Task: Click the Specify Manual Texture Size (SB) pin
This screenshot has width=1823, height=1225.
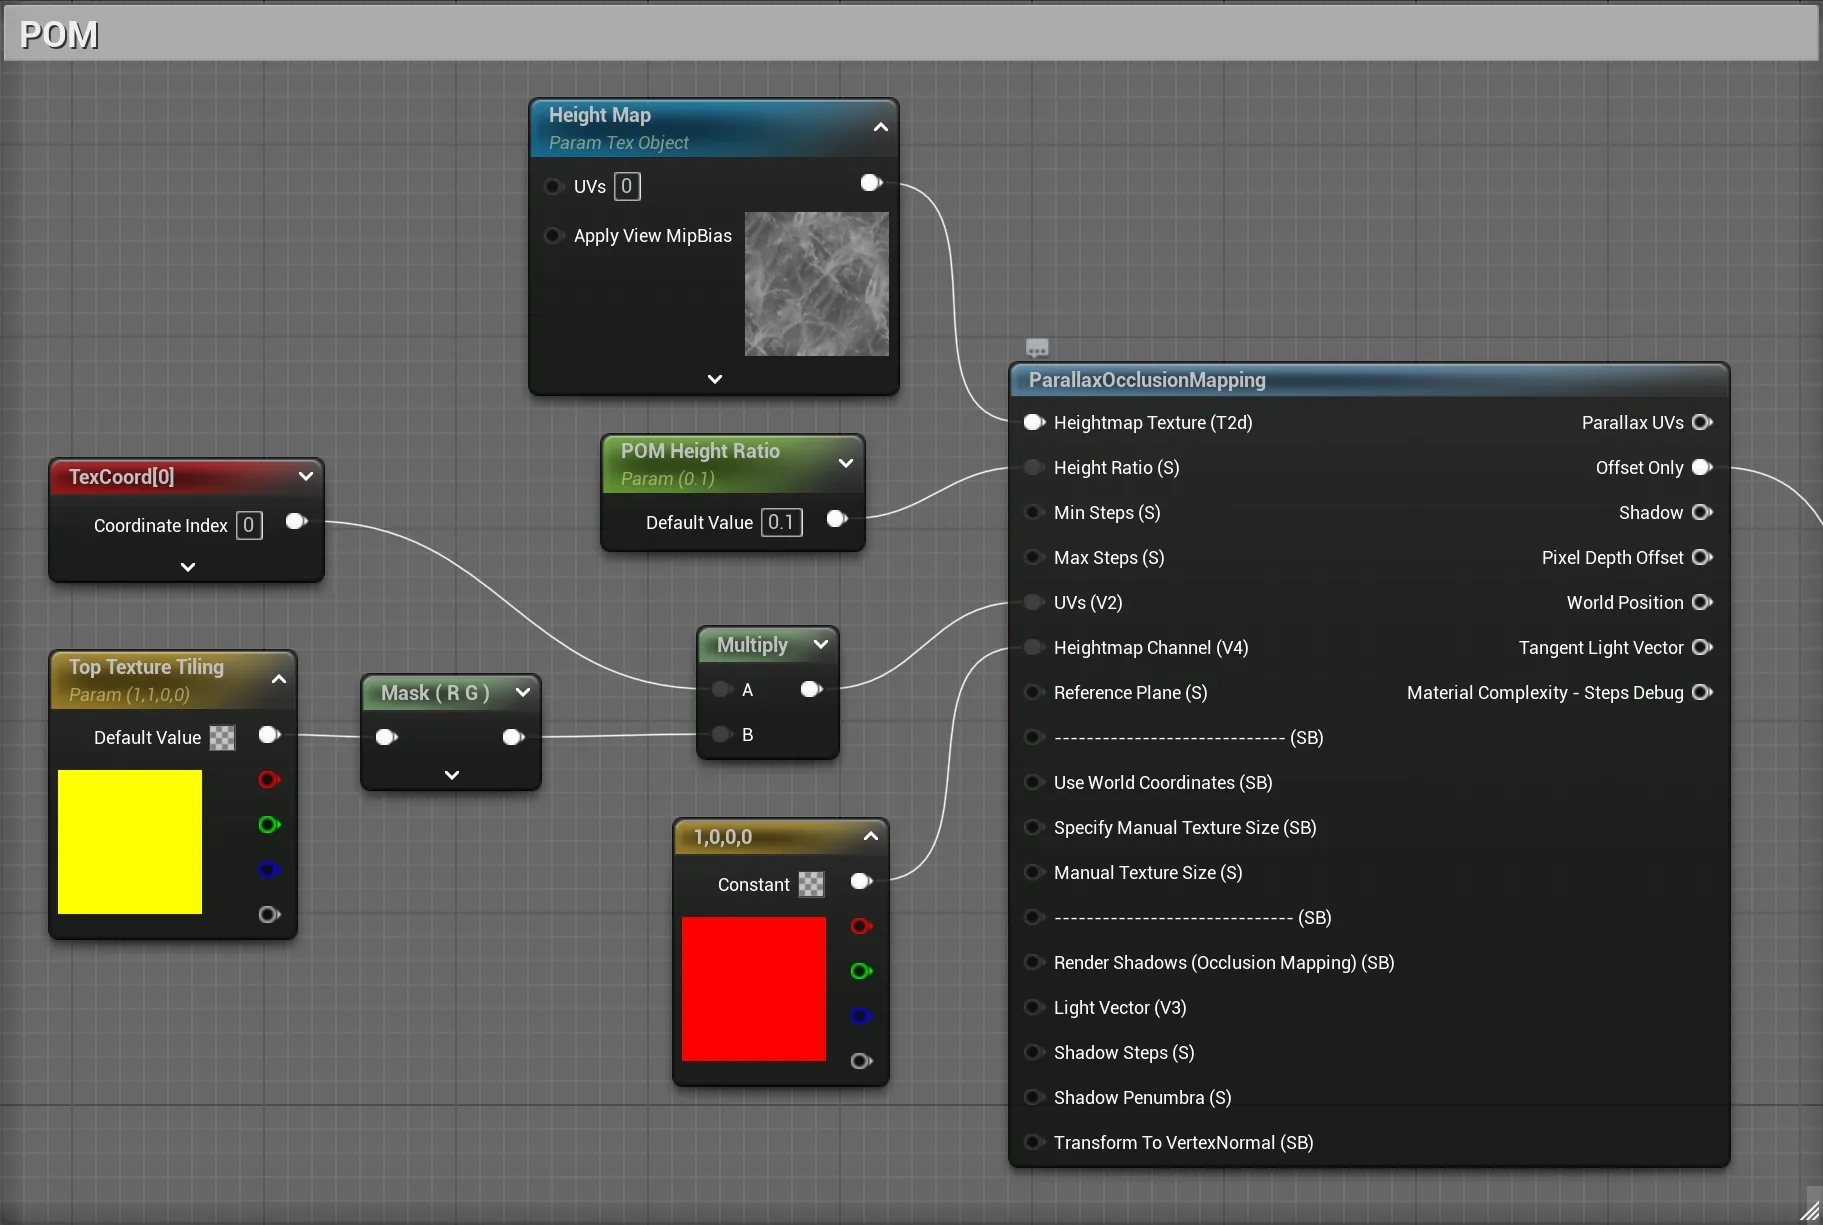Action: pos(1034,827)
